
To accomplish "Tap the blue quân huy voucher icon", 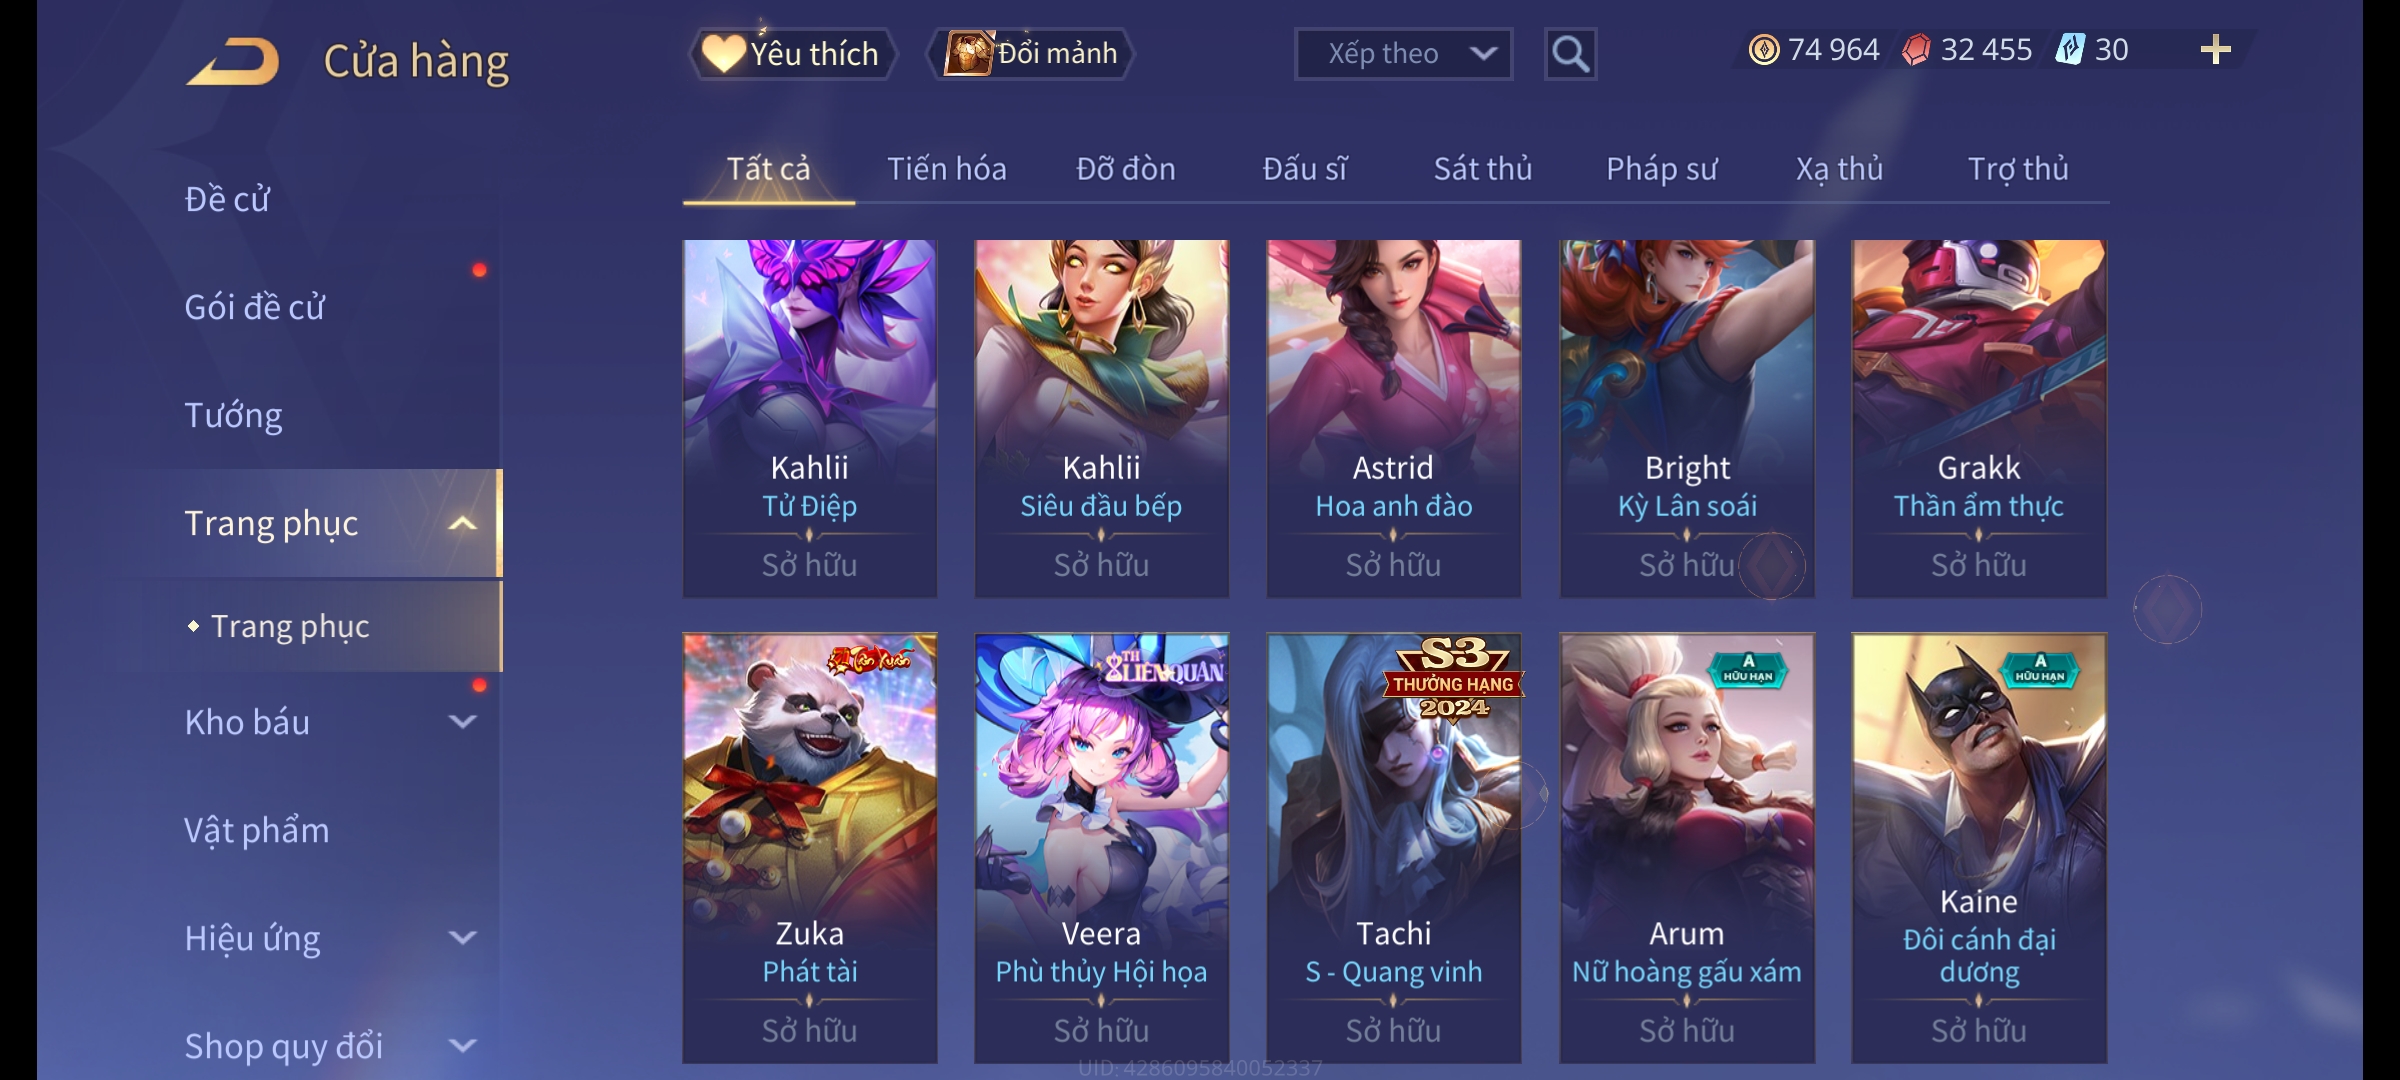I will tap(2069, 50).
